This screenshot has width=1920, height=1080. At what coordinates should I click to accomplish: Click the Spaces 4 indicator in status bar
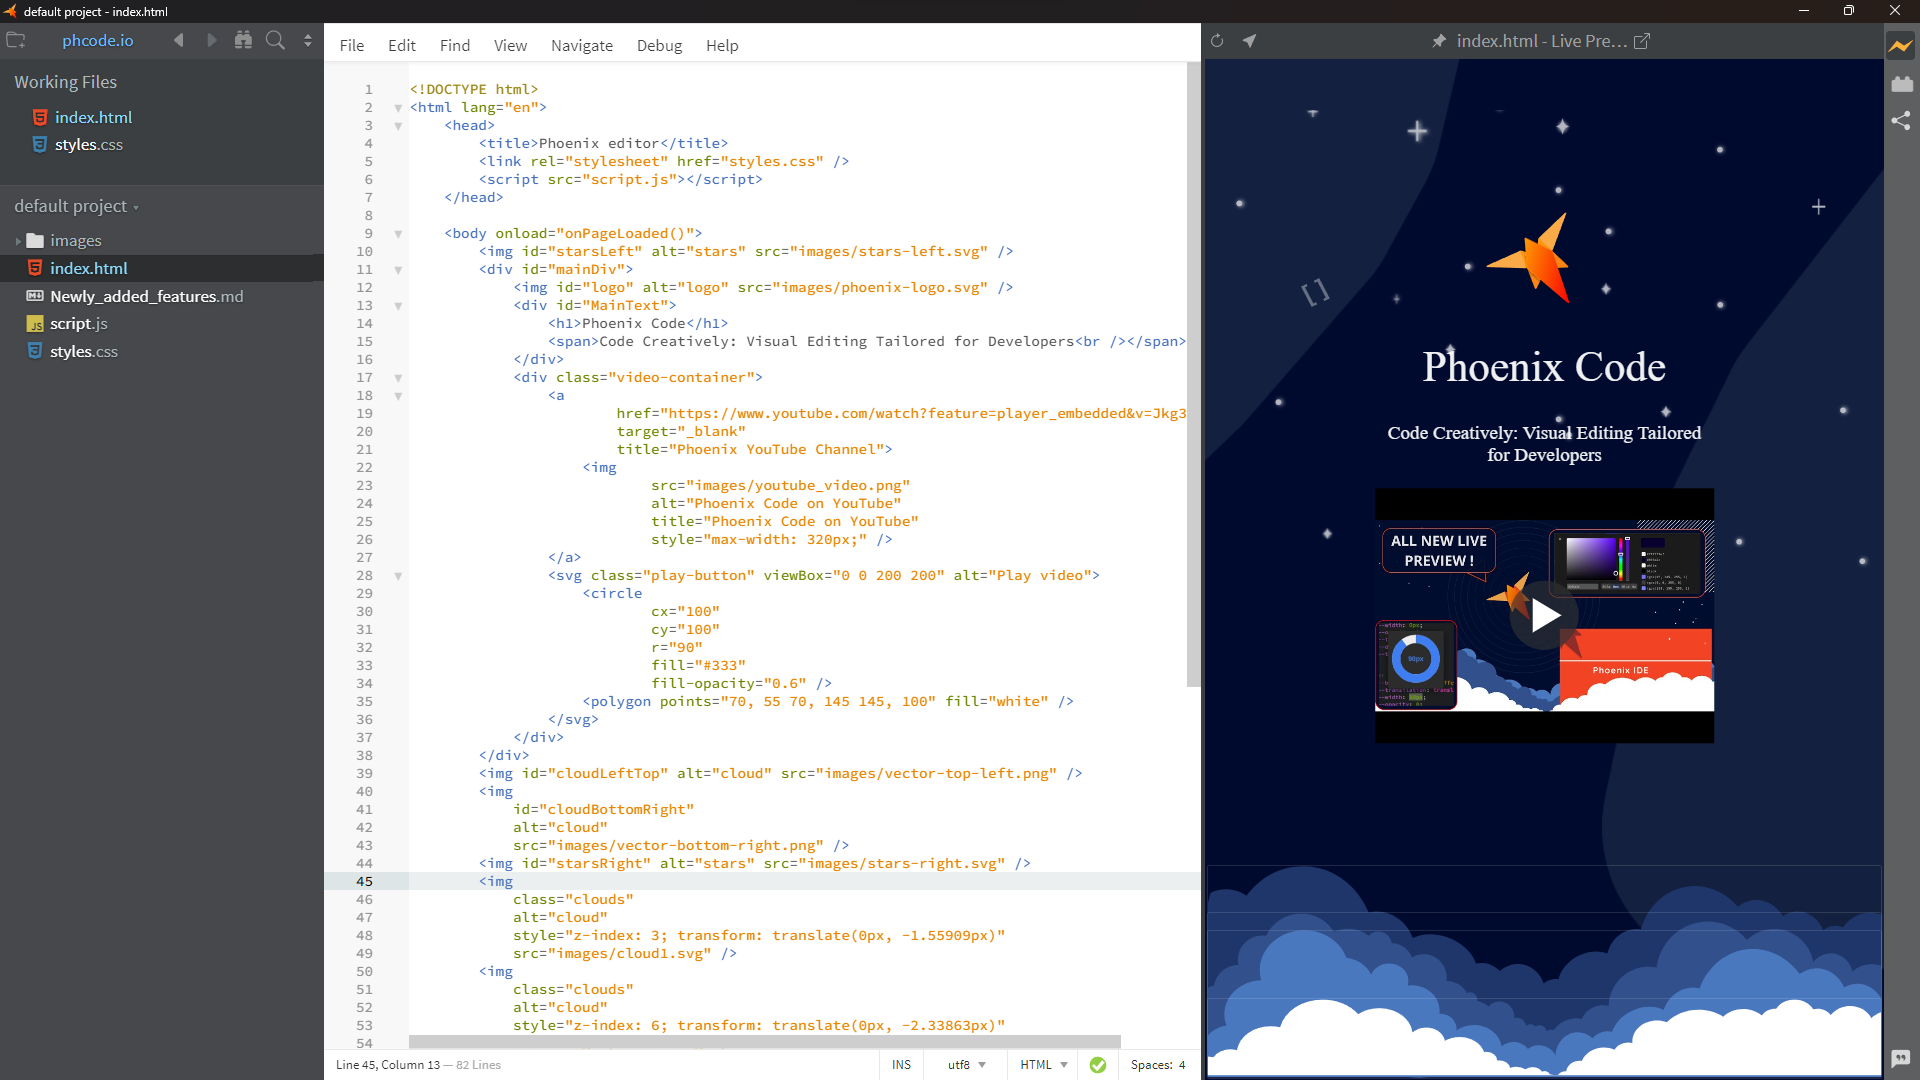(1156, 1064)
